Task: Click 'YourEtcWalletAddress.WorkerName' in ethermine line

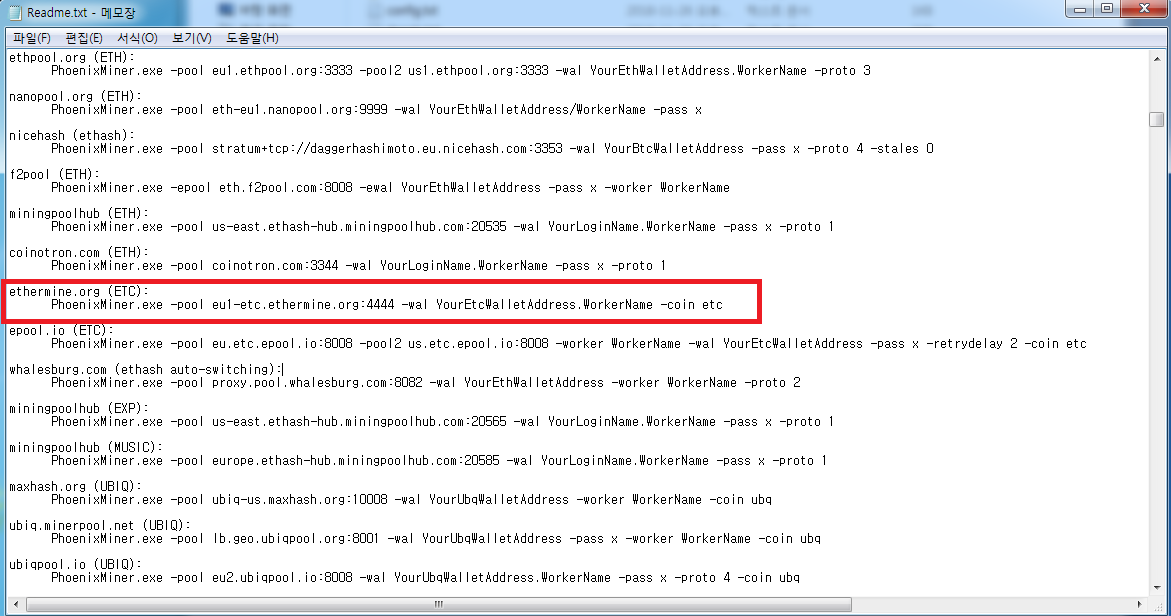Action: (x=544, y=305)
